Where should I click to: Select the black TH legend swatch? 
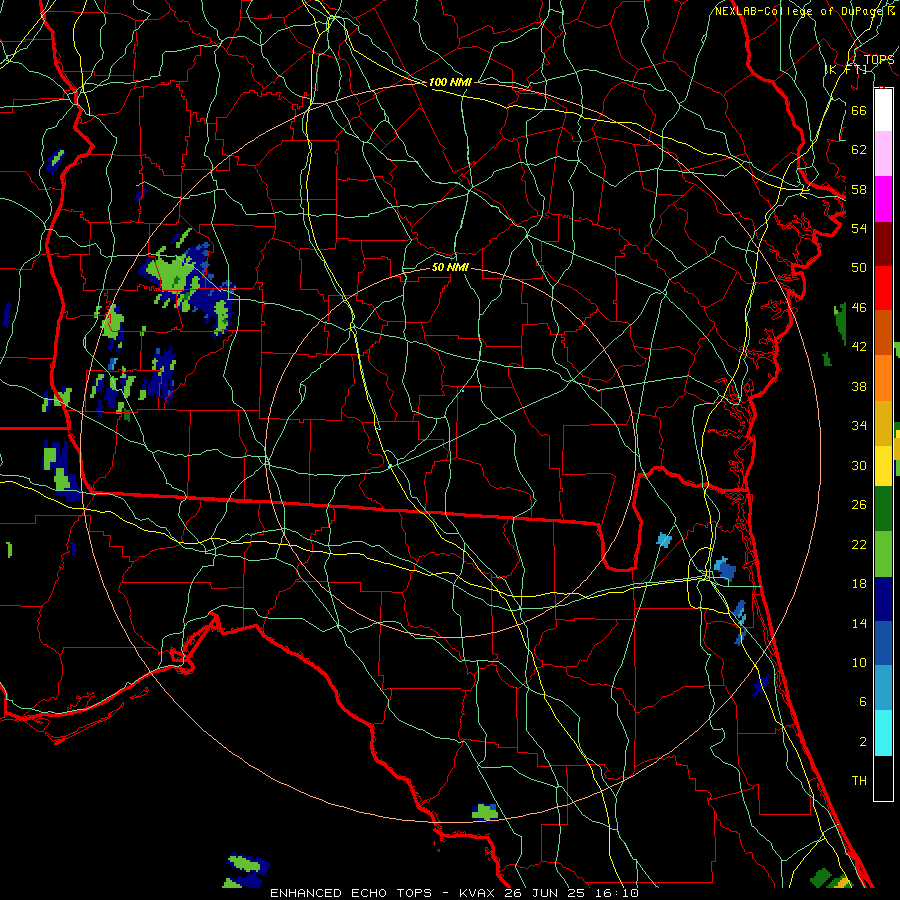pyautogui.click(x=883, y=778)
